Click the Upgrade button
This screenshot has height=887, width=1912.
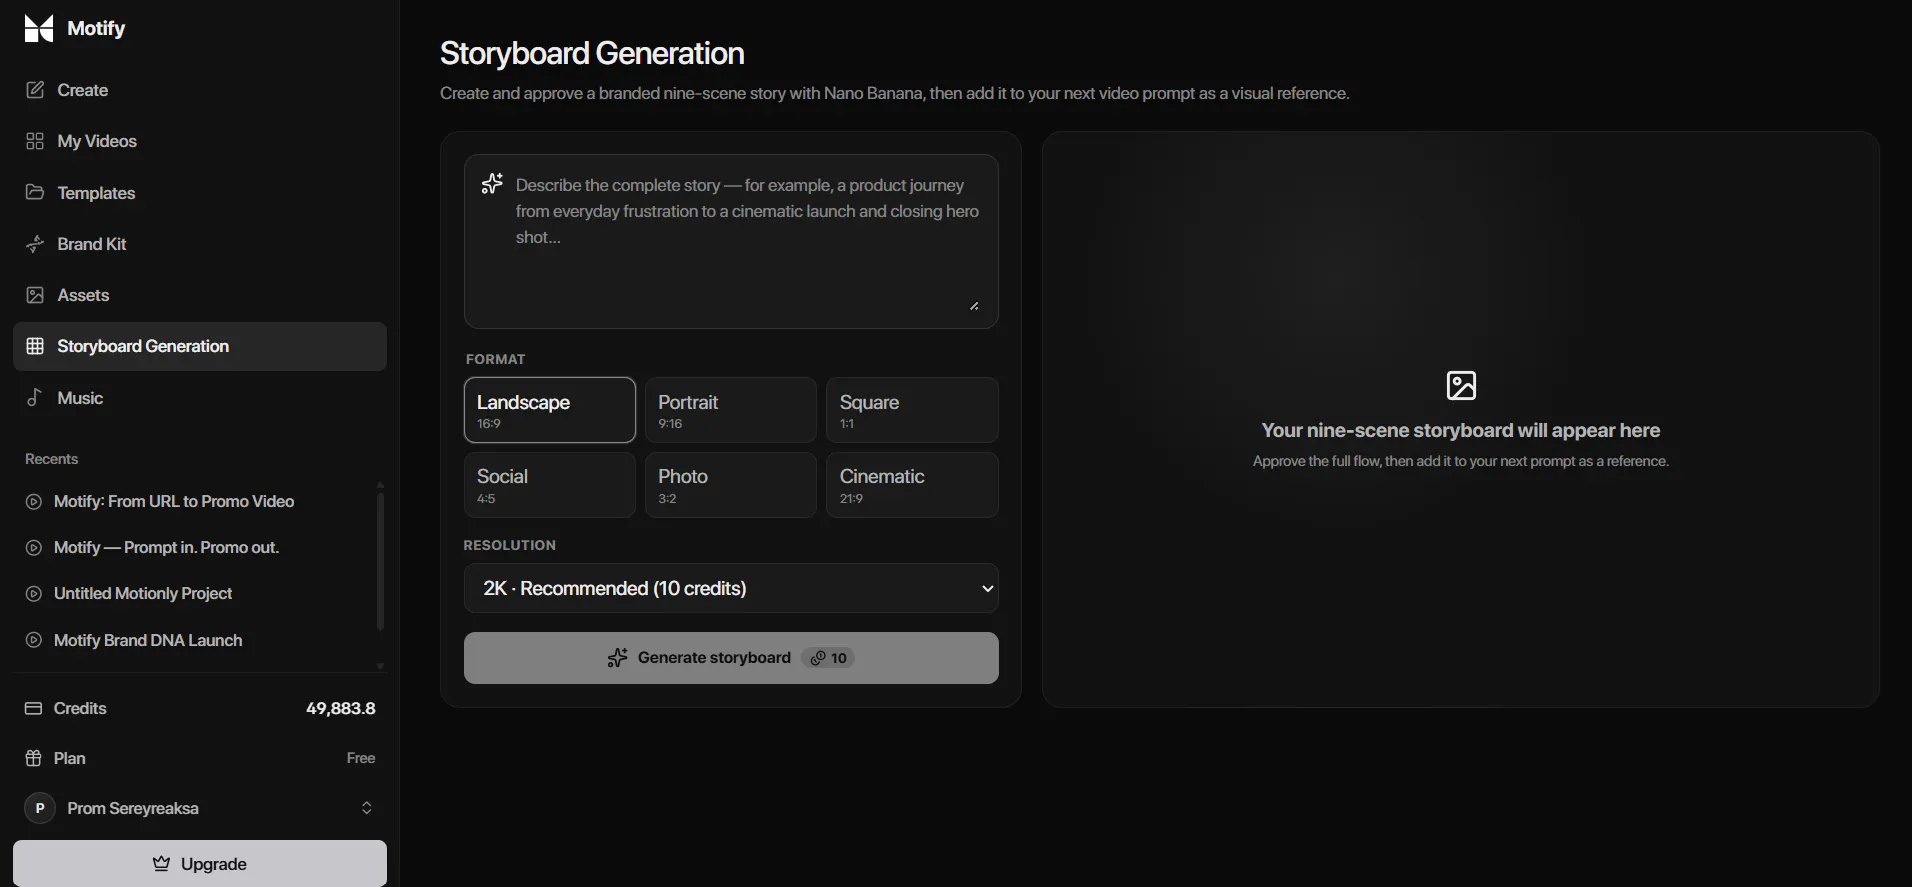click(200, 864)
